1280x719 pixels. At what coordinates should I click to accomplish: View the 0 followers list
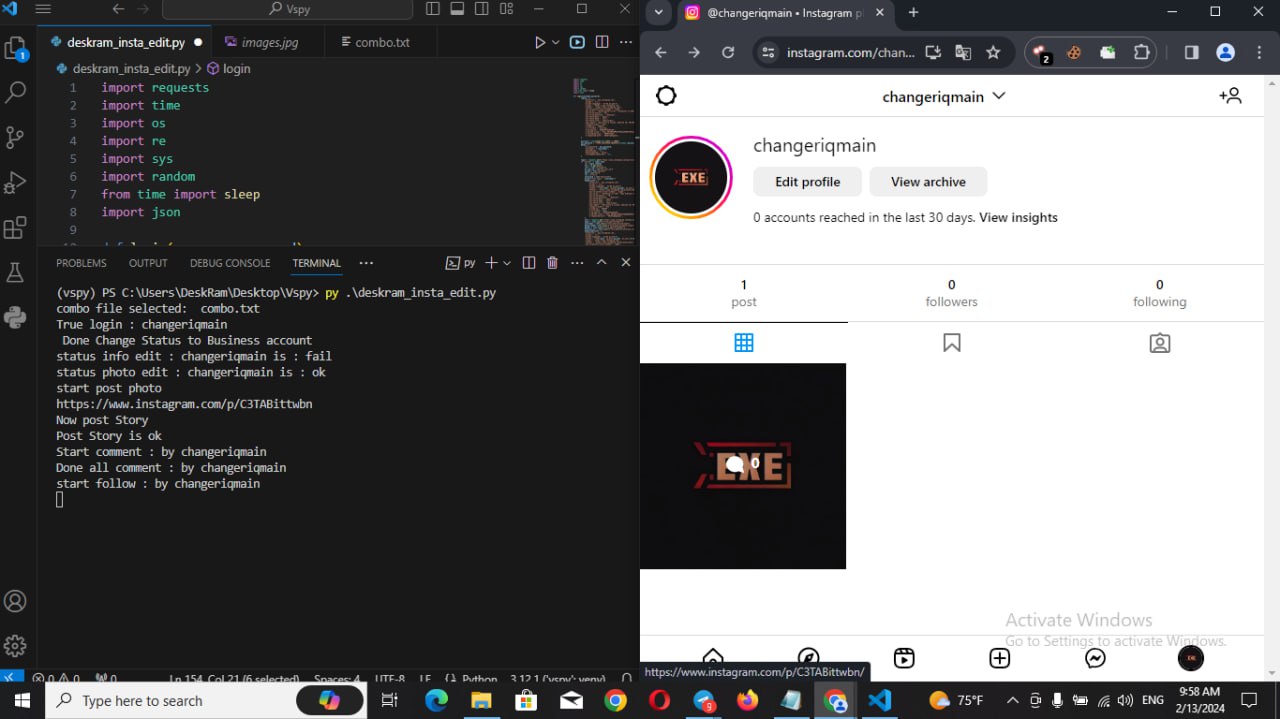(952, 293)
